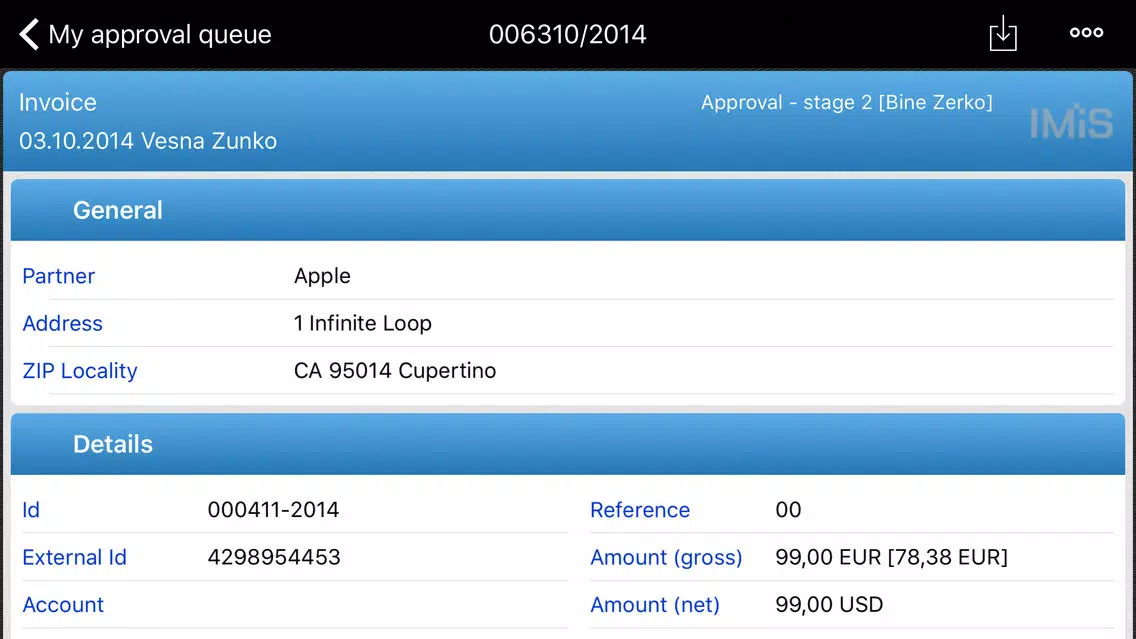This screenshot has width=1136, height=639.
Task: Tap the Invoice document type heading
Action: click(x=58, y=102)
